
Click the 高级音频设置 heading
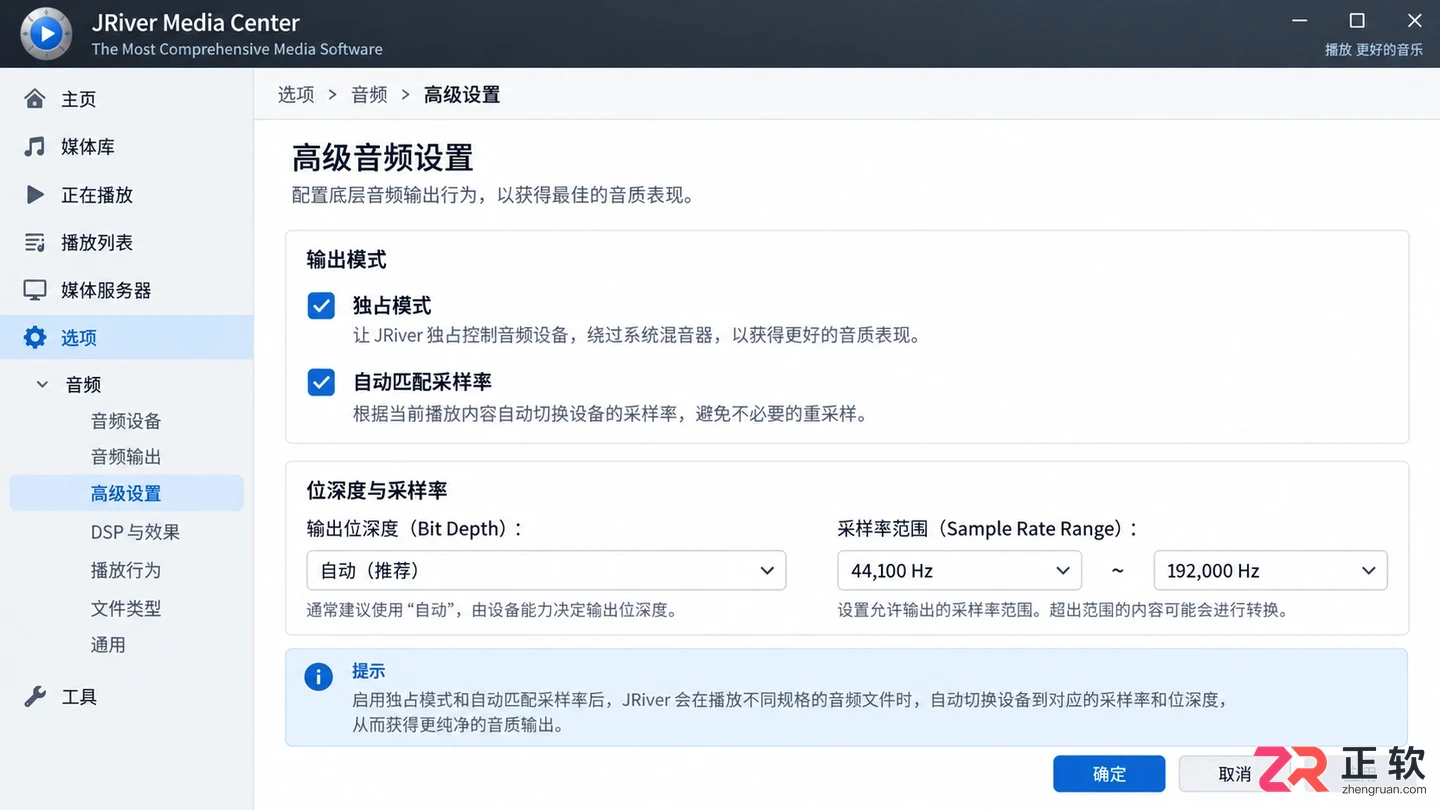[383, 158]
